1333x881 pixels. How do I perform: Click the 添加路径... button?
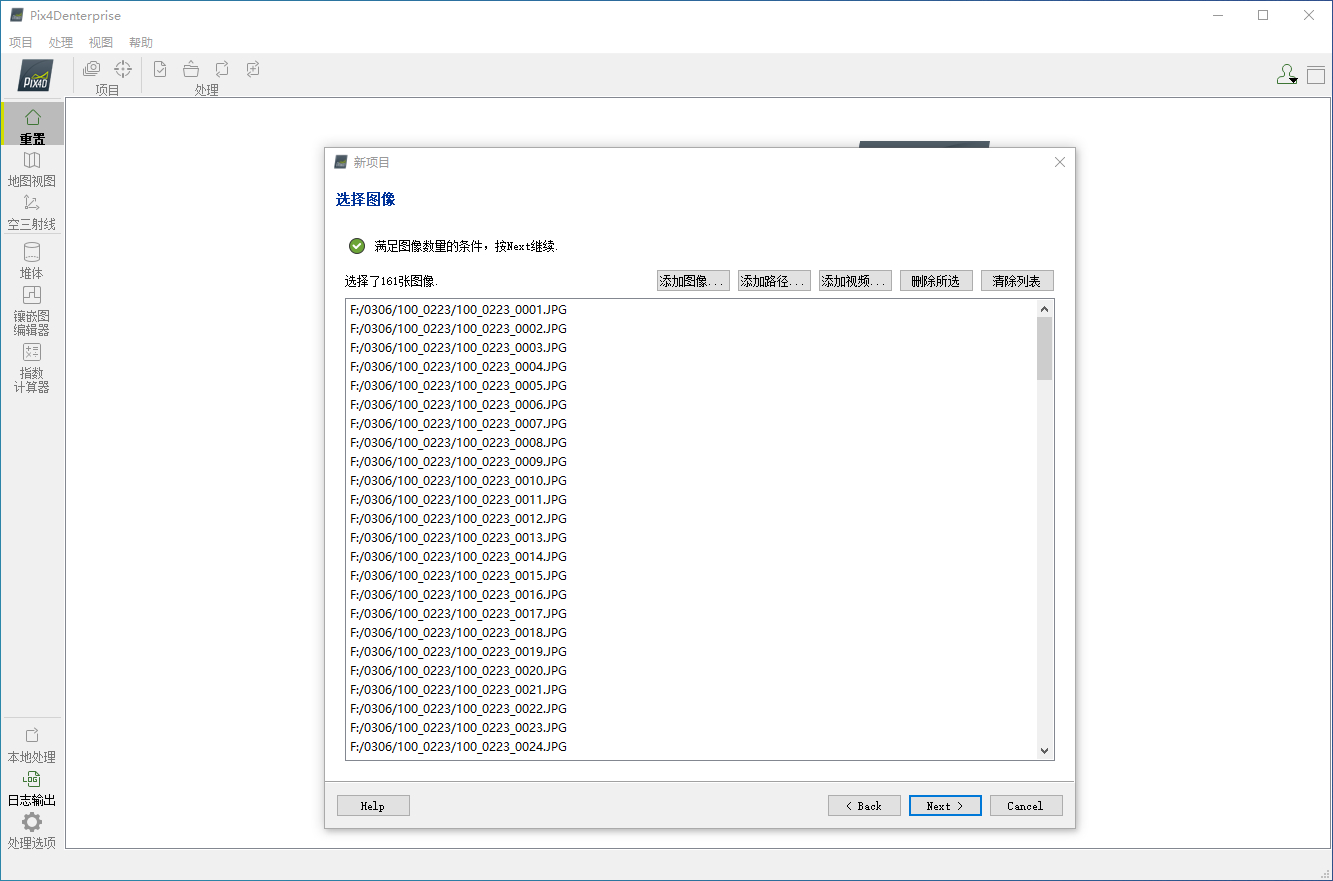click(774, 281)
